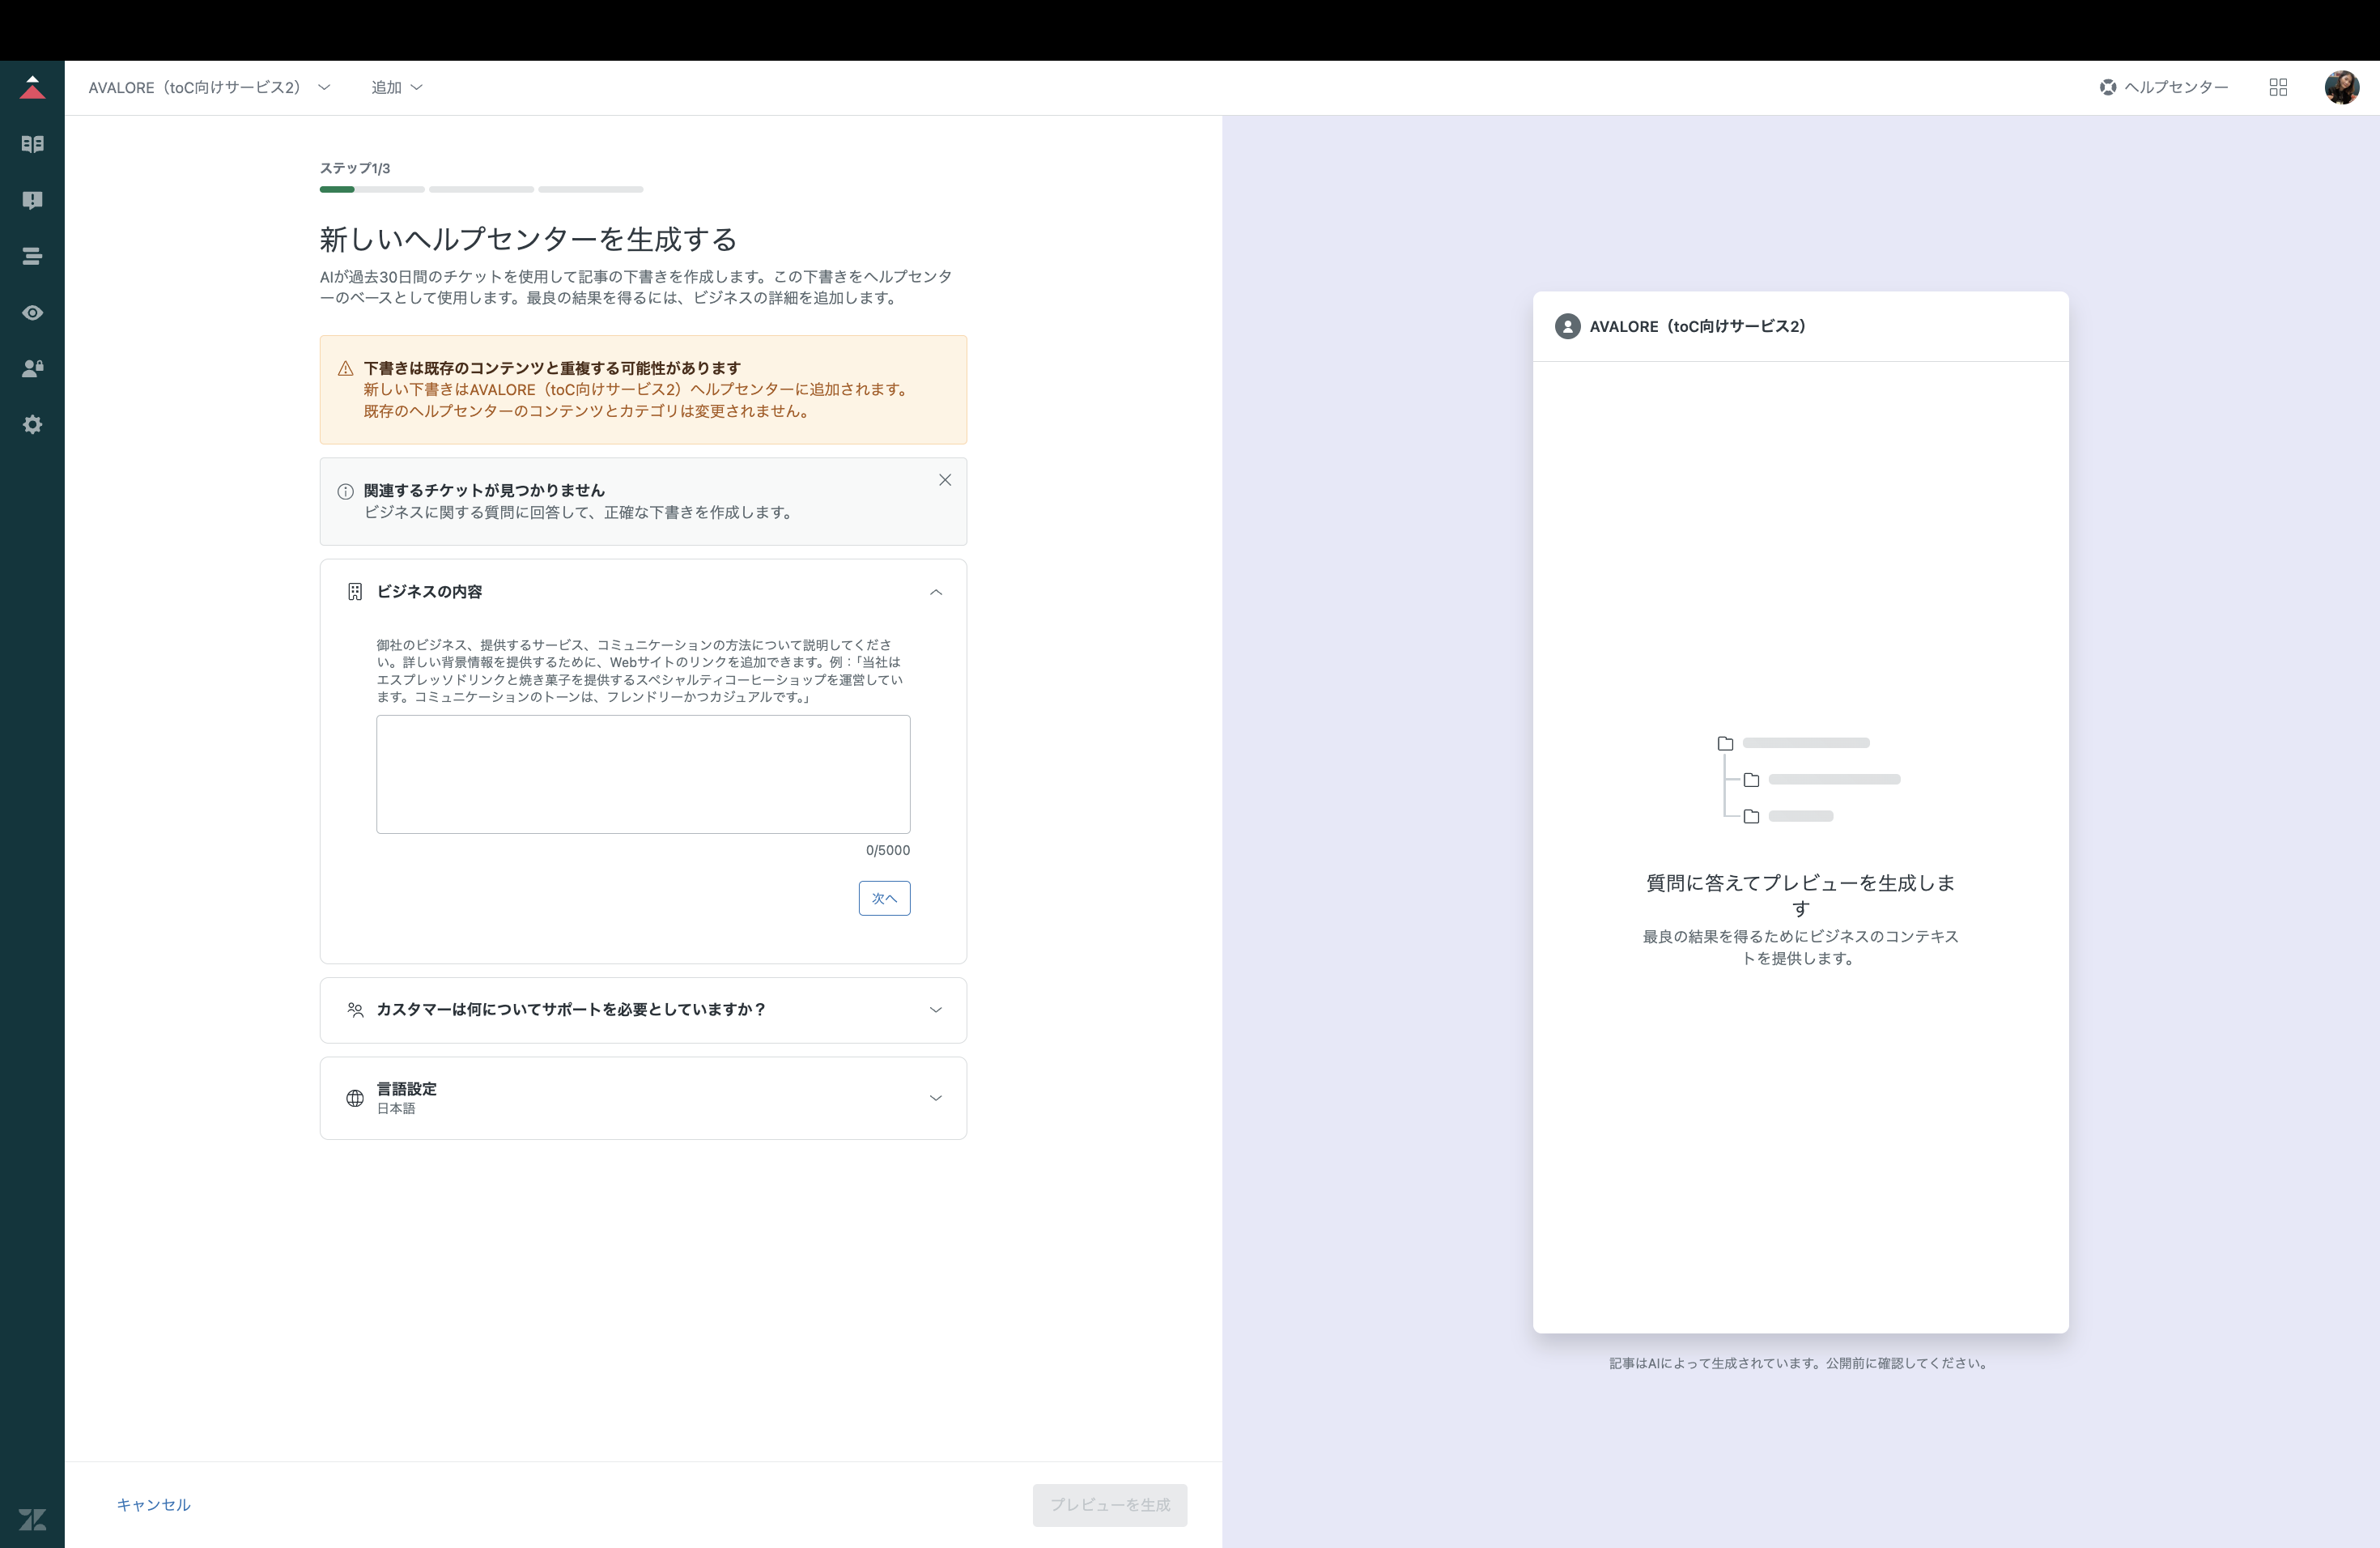This screenshot has height=1548, width=2380.
Task: Open the user permissions sidebar icon
Action: point(32,369)
